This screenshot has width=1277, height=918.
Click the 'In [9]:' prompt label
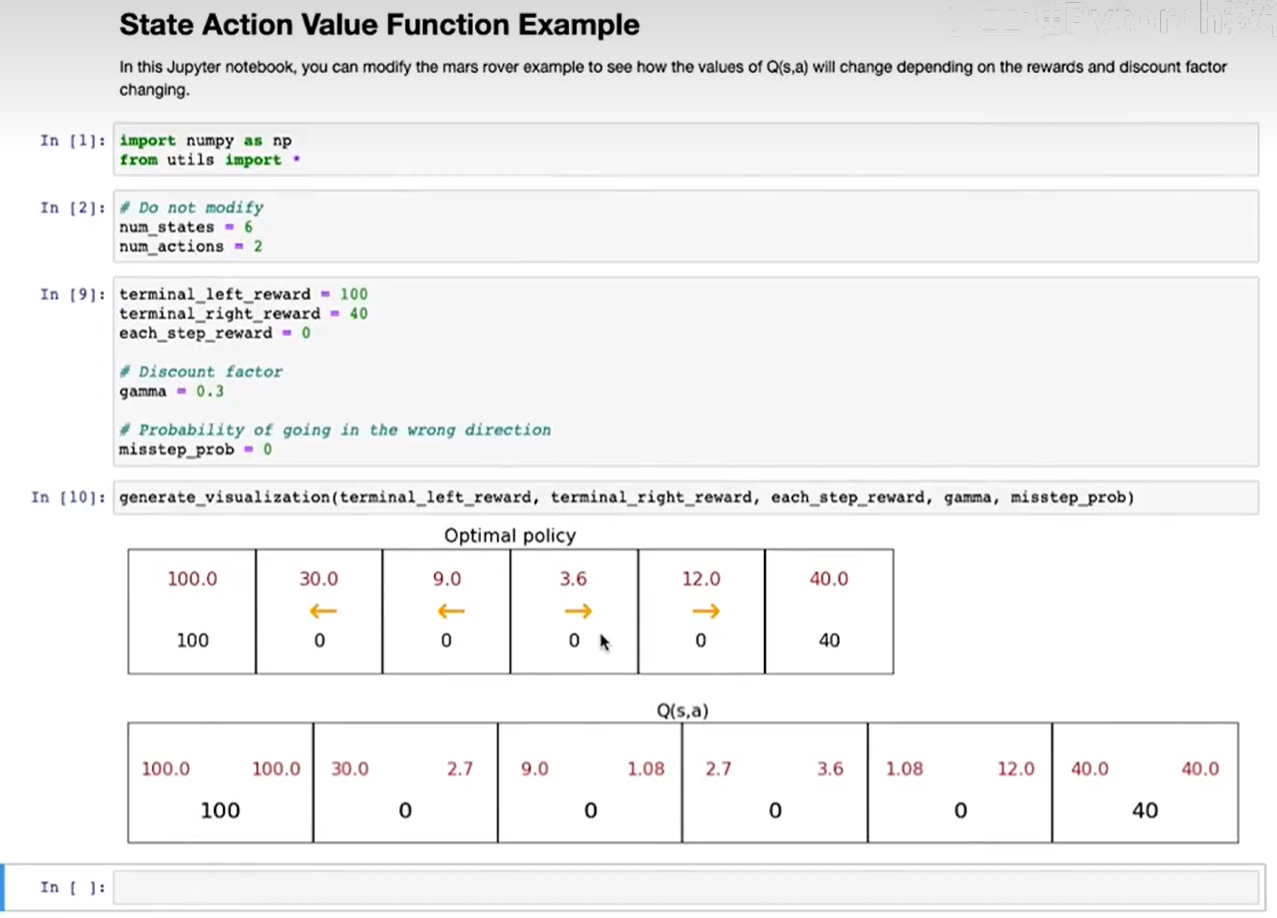coord(72,294)
